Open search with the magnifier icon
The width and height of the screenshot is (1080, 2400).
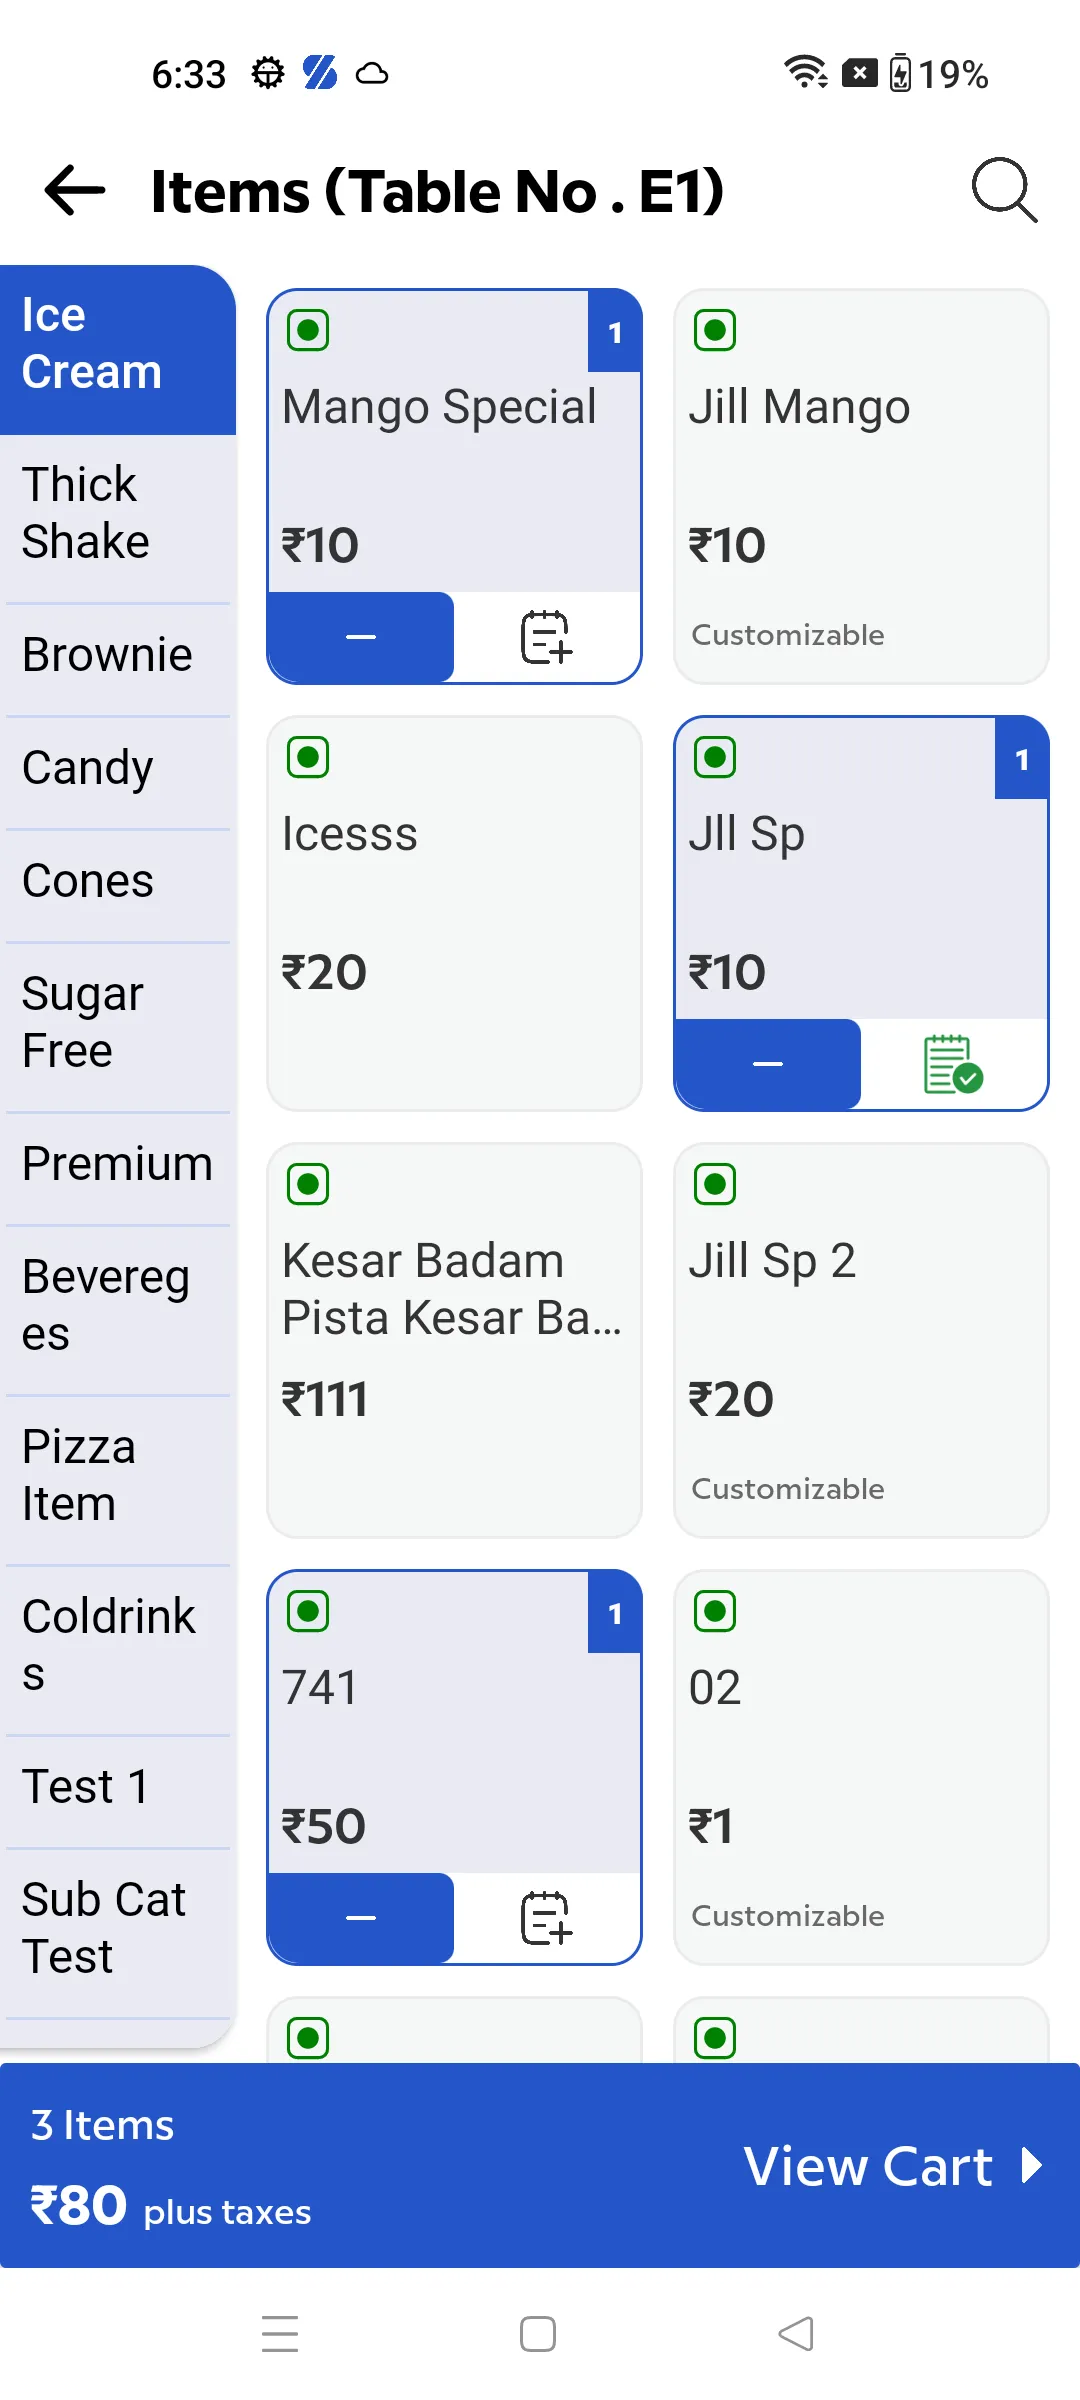click(x=1004, y=189)
